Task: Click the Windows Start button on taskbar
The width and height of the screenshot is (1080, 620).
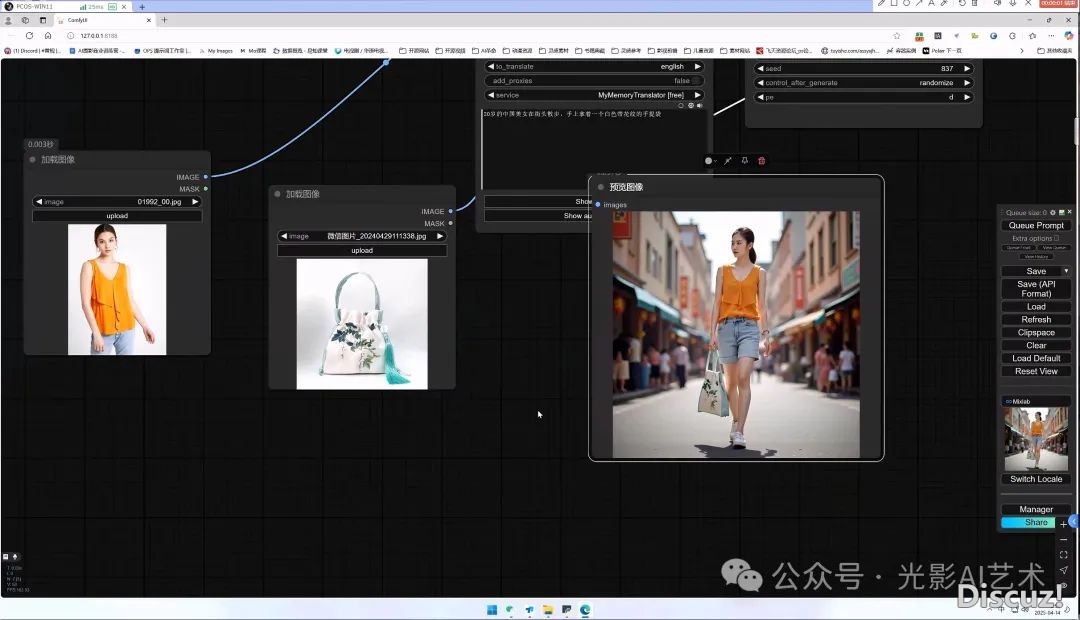Action: pyautogui.click(x=492, y=610)
